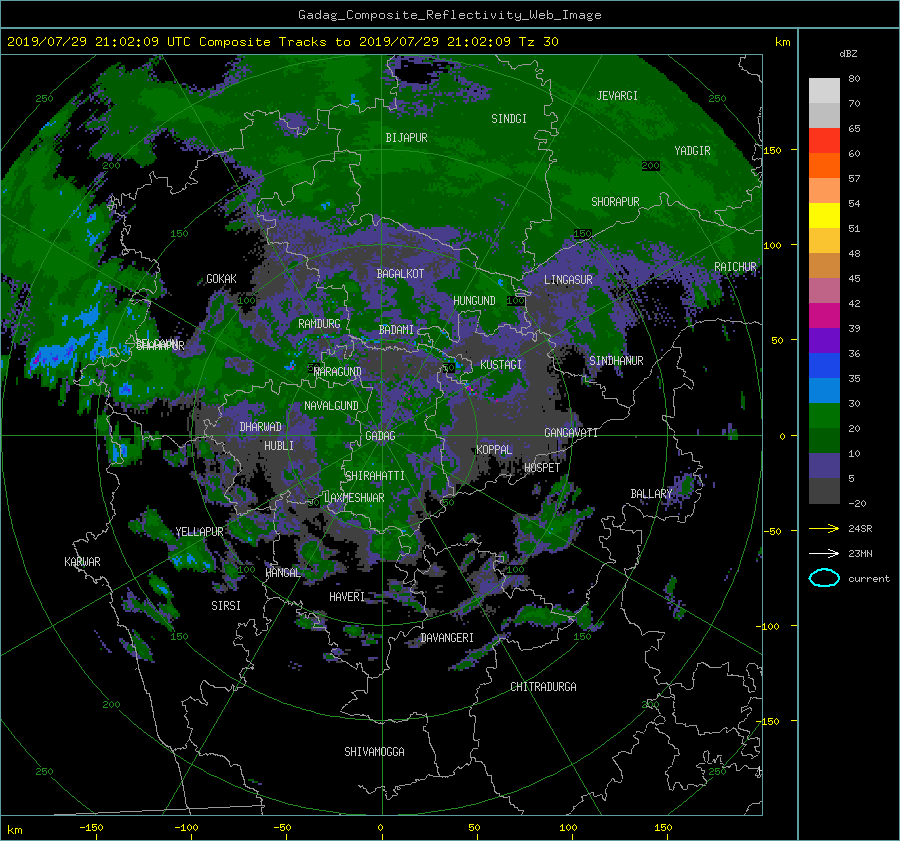Click the SINDHANUR city label

coord(616,361)
